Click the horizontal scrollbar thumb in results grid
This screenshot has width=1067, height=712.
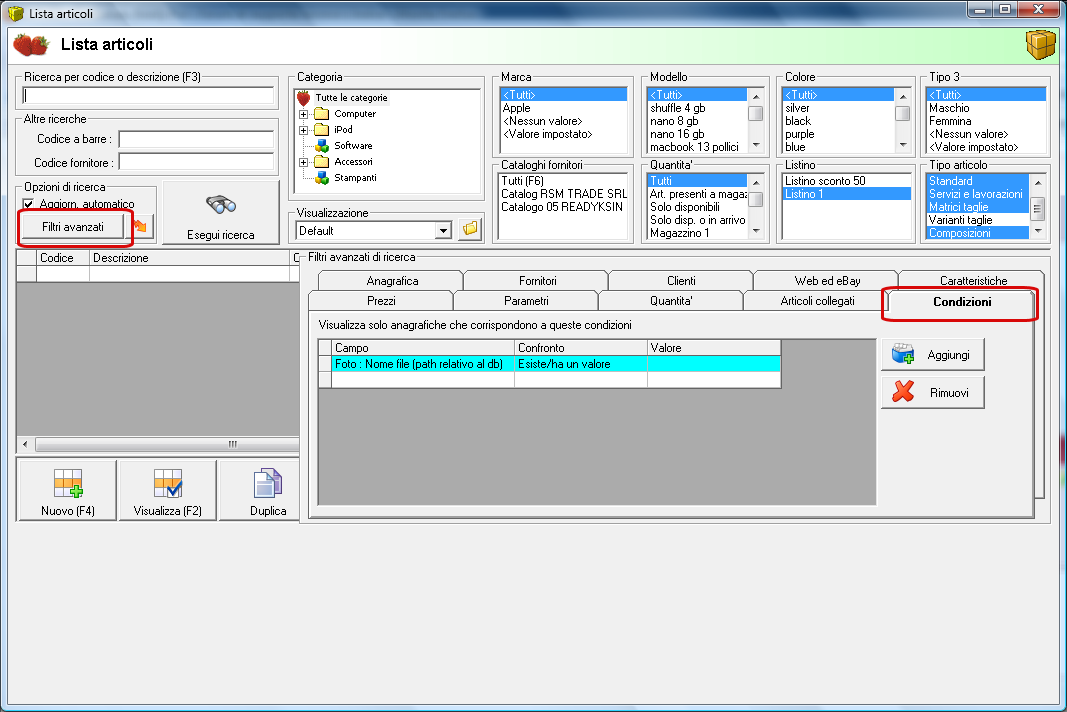[x=167, y=444]
